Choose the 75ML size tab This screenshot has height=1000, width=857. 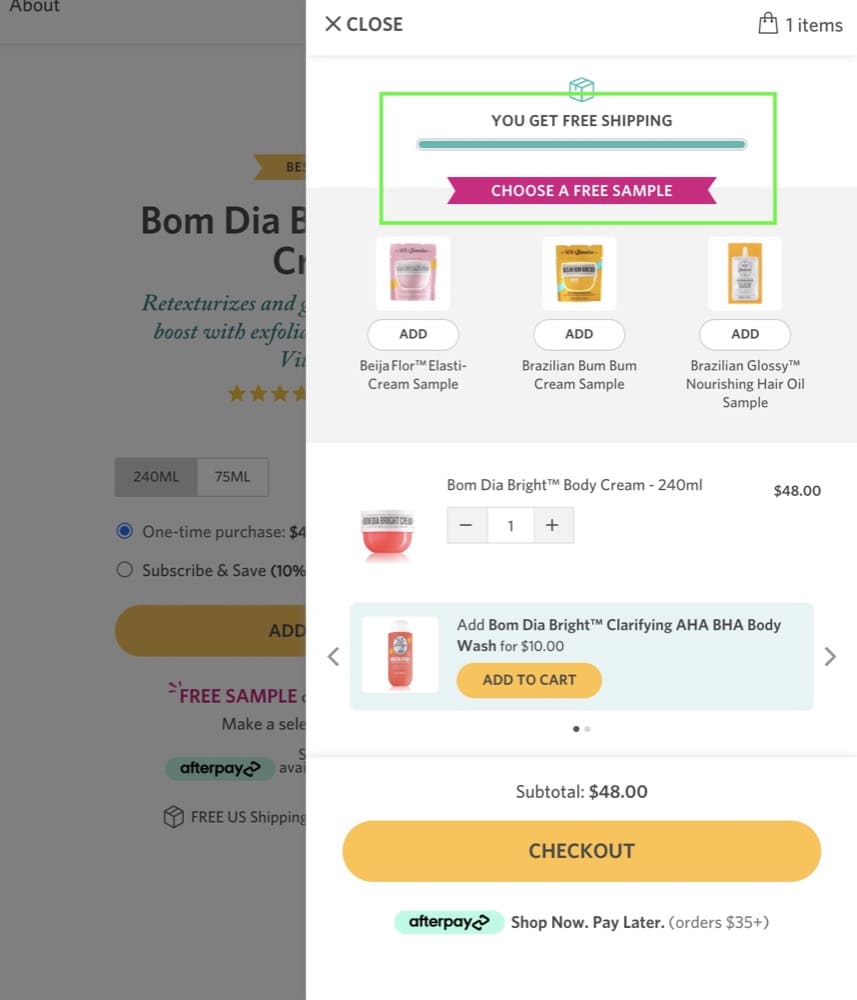click(233, 476)
